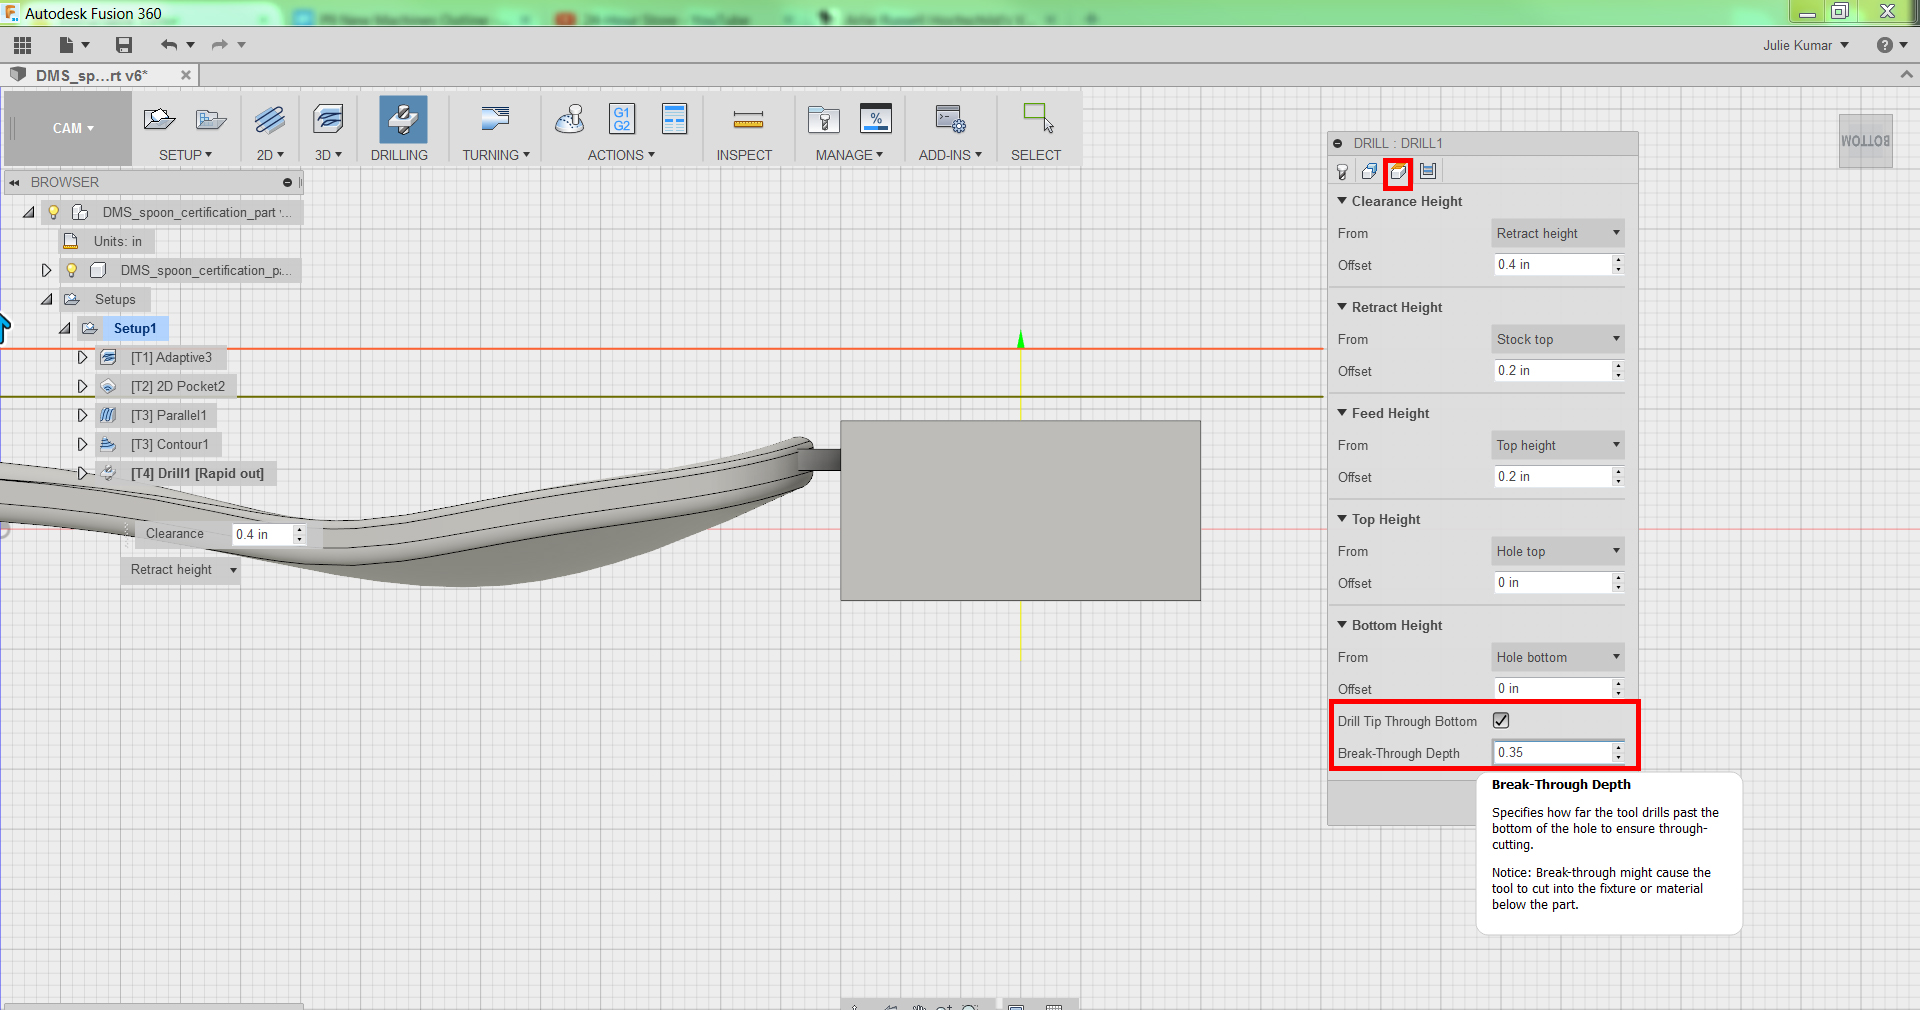Switch to the Cycle tab in Drill dialog
The image size is (1920, 1010).
tap(1428, 172)
